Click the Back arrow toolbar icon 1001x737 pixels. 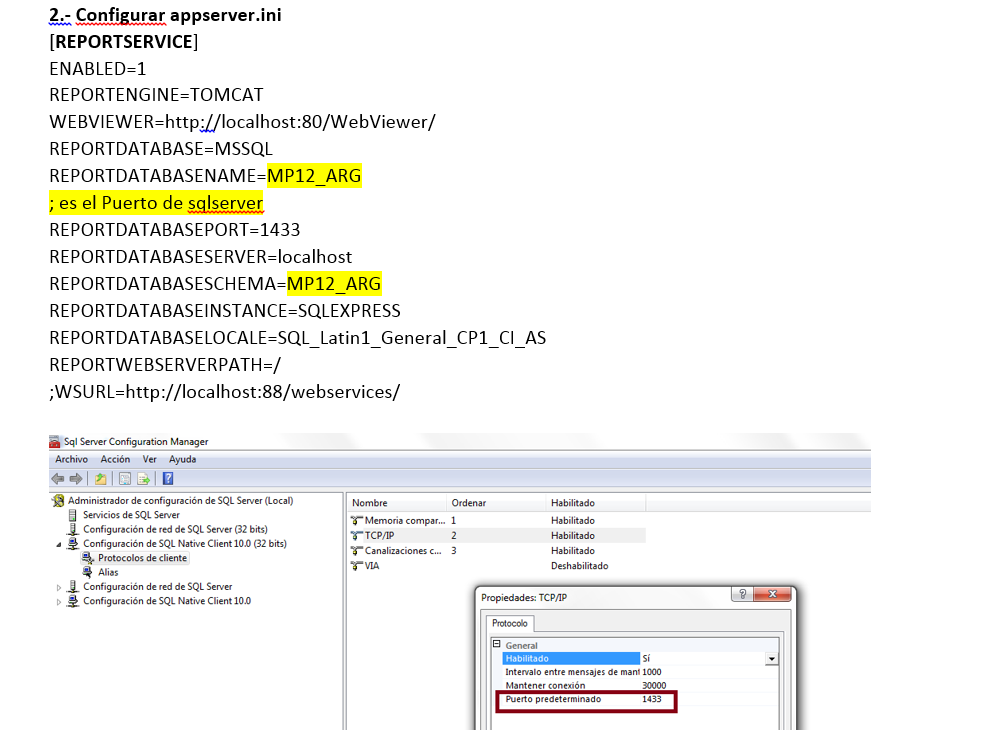coord(57,478)
